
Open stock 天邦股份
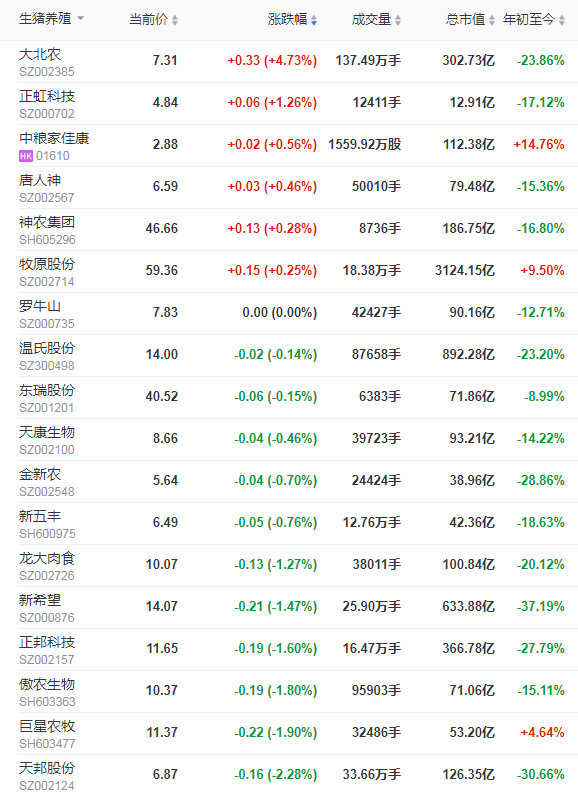[x=47, y=769]
